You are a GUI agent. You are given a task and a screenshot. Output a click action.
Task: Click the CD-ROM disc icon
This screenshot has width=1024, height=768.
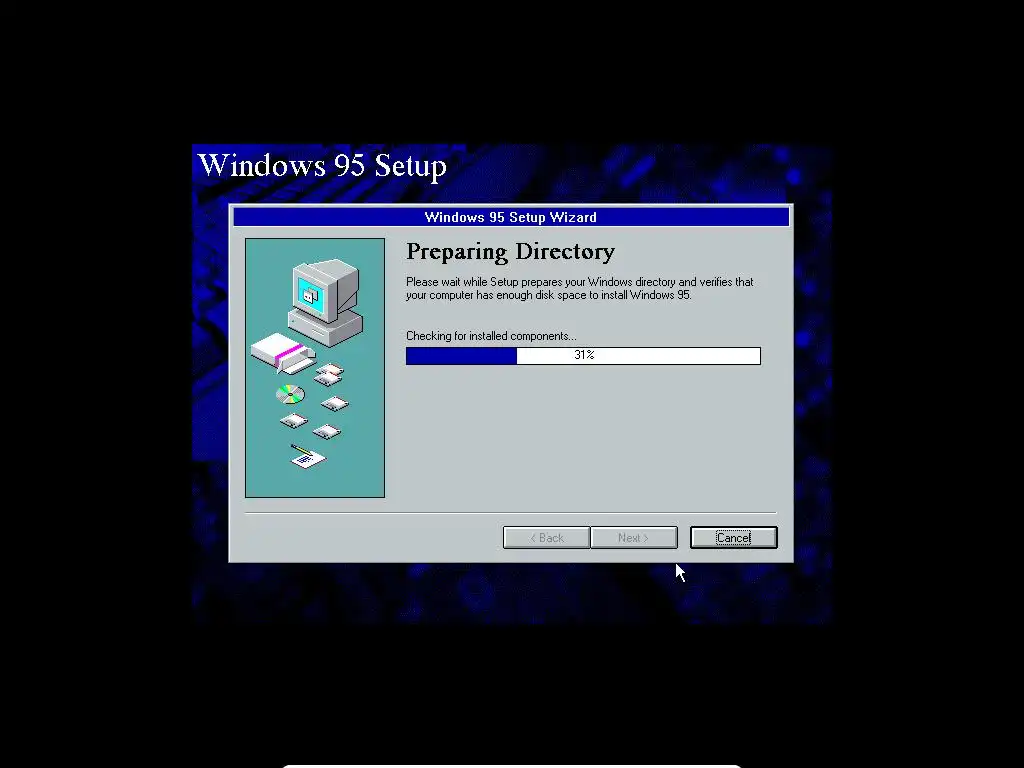[x=290, y=394]
